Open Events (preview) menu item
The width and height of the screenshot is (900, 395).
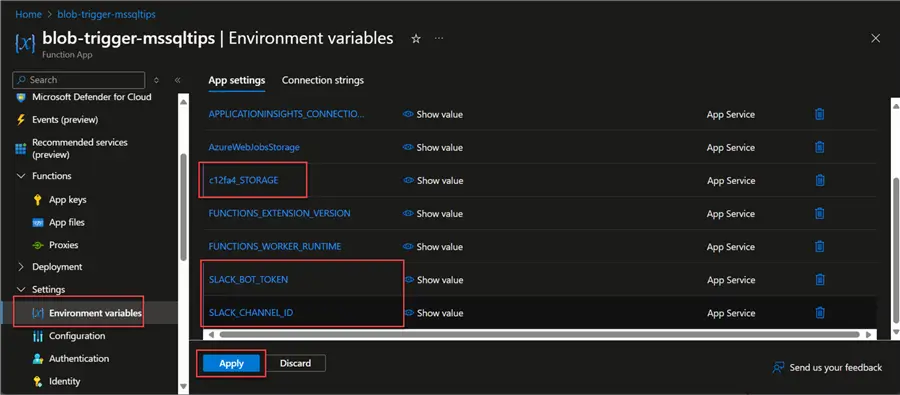pyautogui.click(x=65, y=120)
